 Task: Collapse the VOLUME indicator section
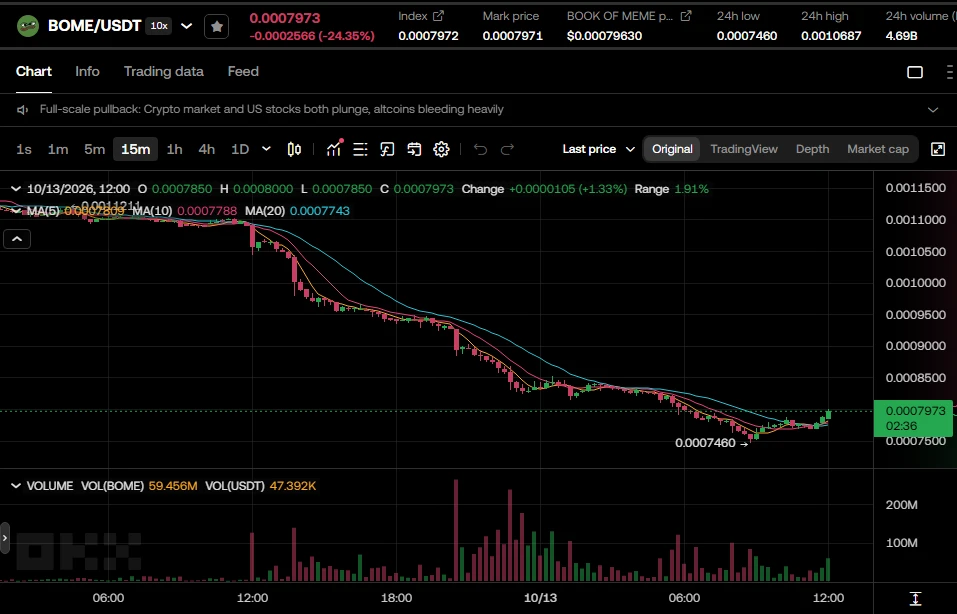pyautogui.click(x=16, y=486)
